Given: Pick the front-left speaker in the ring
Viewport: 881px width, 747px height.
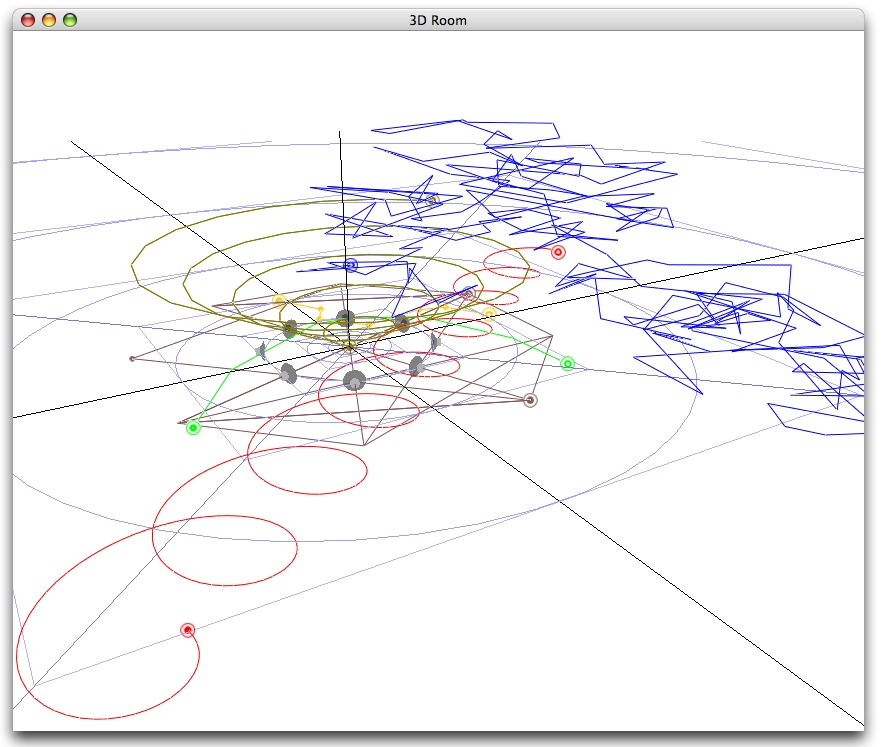Looking at the screenshot, I should 288,374.
